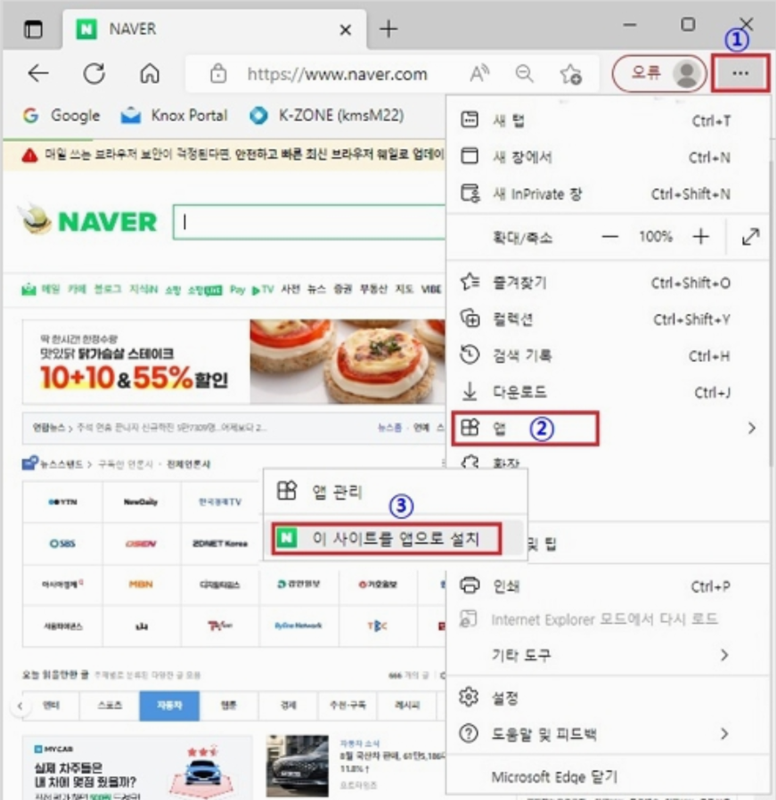Open Settings menu entry
The width and height of the screenshot is (776, 800).
607,697
